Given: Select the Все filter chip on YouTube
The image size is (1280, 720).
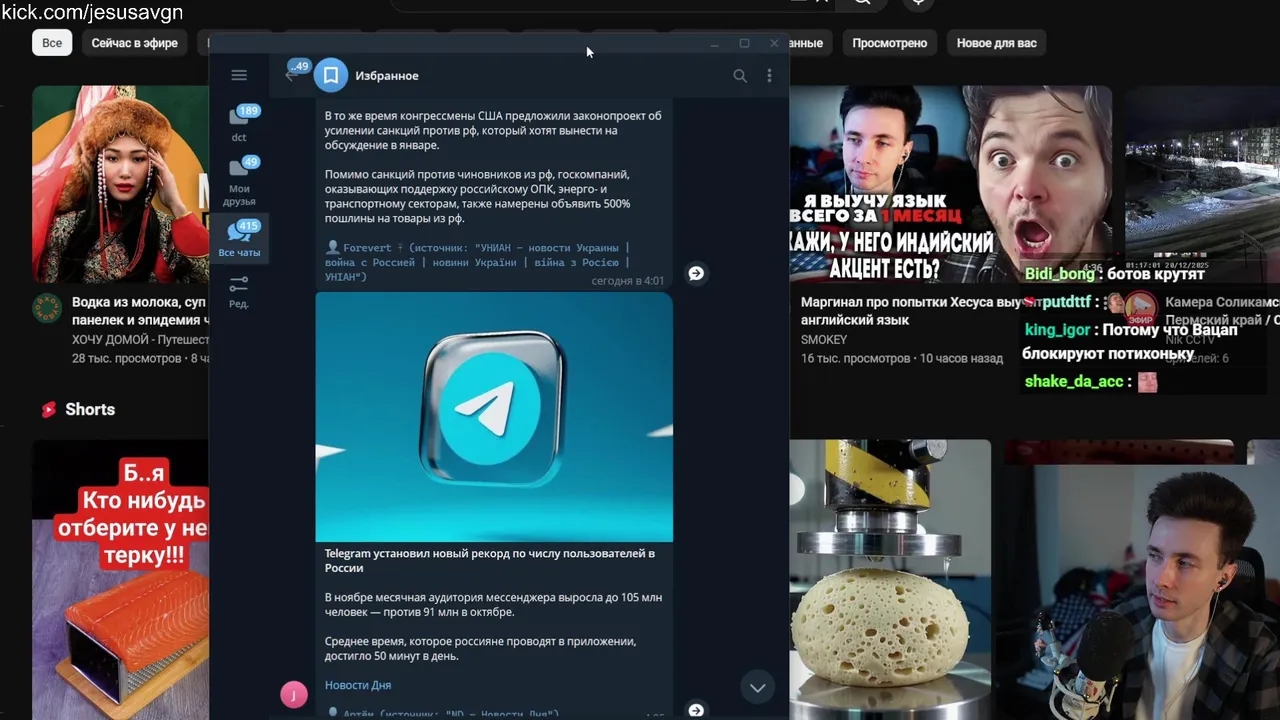Looking at the screenshot, I should click(x=52, y=43).
